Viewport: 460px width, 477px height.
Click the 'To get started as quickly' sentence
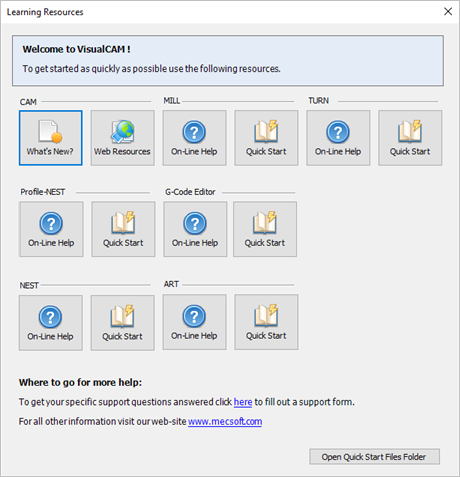(151, 69)
